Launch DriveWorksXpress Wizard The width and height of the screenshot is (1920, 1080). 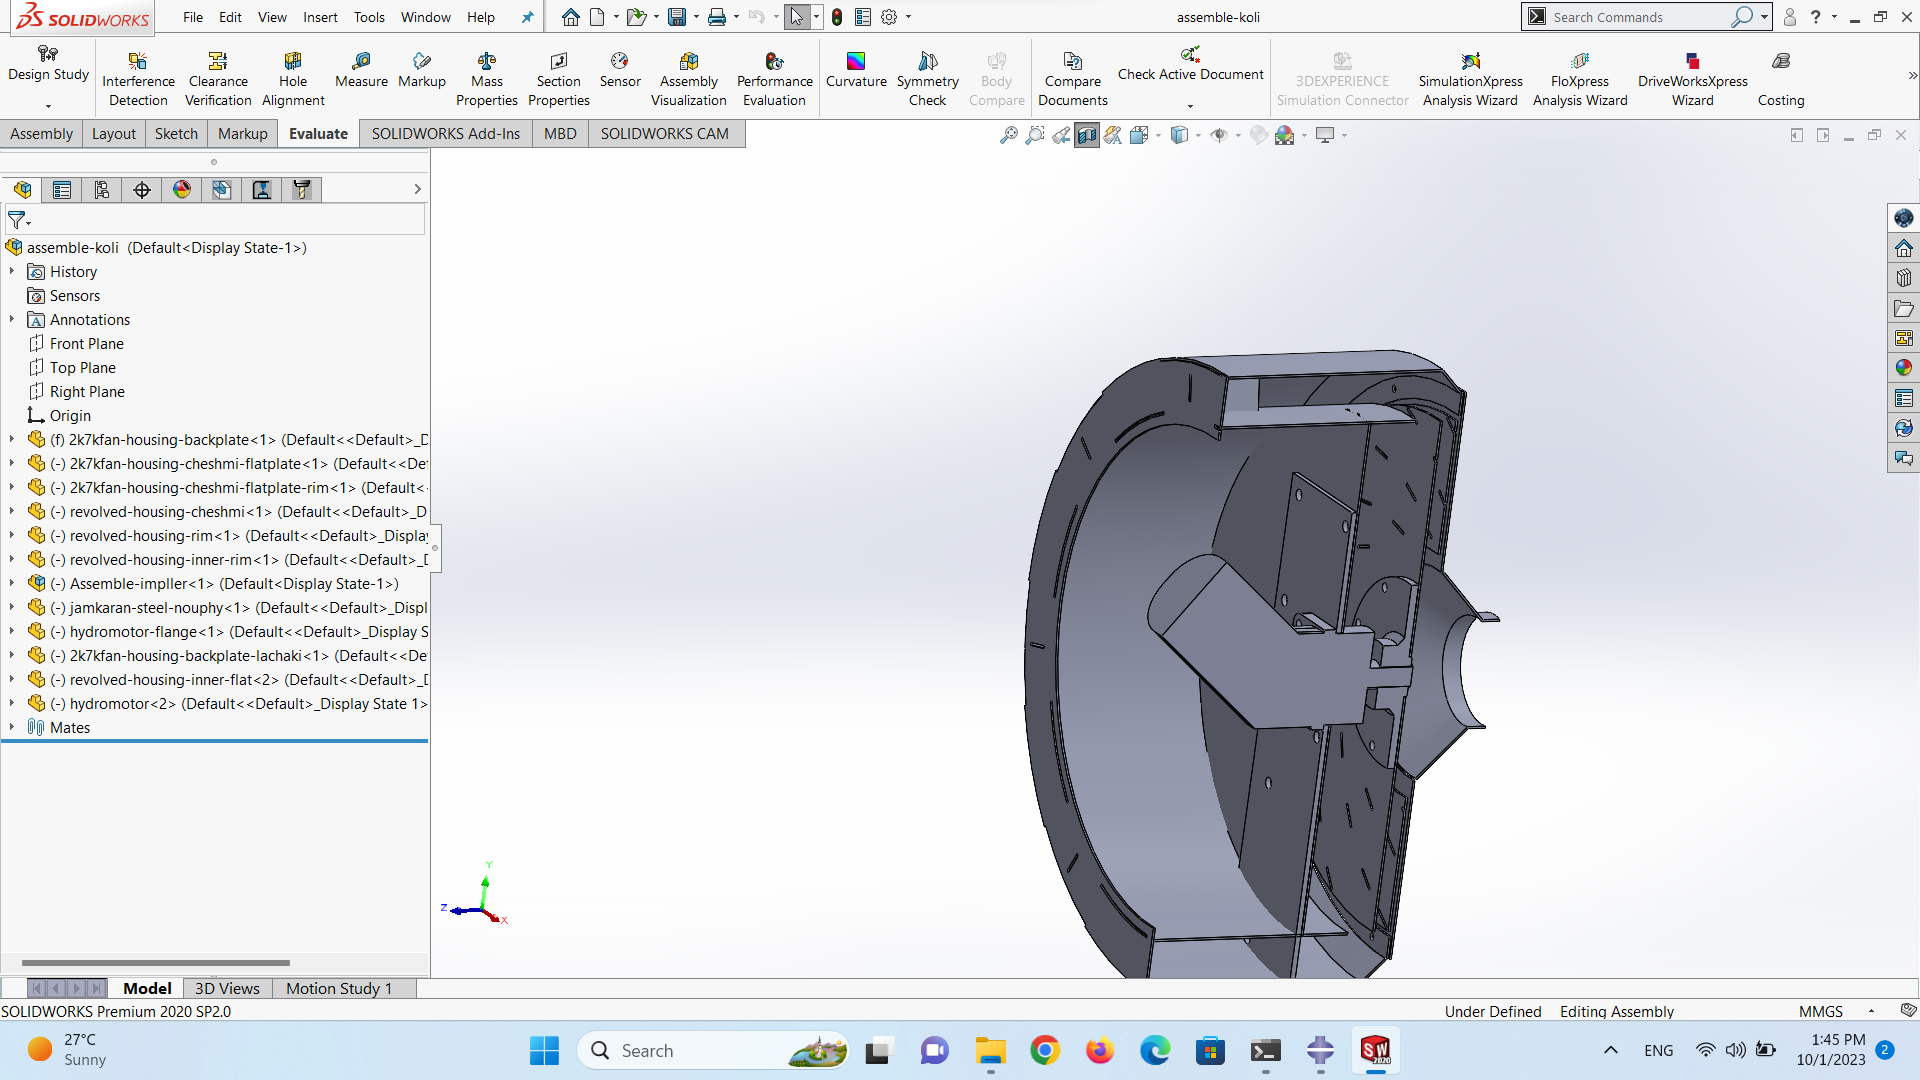(x=1692, y=79)
